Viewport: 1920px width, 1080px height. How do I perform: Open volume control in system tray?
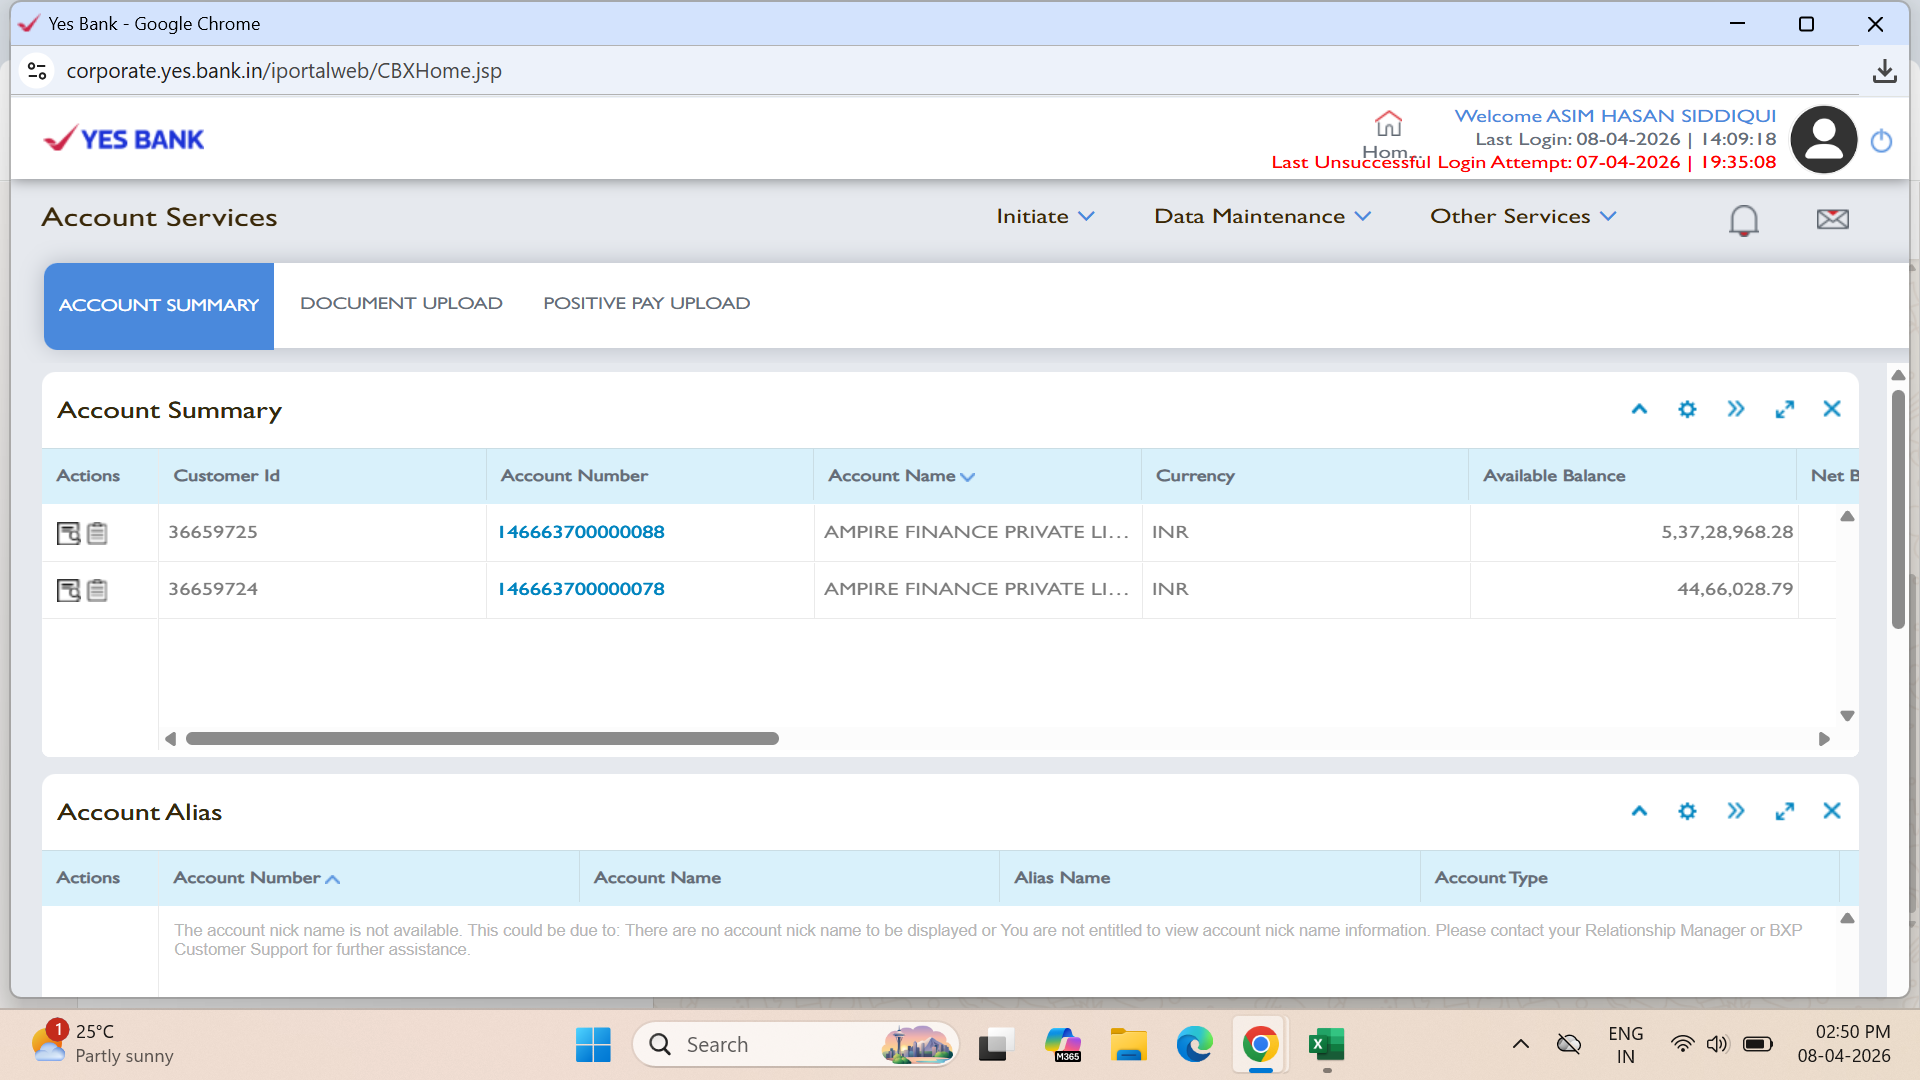pyautogui.click(x=1717, y=1045)
